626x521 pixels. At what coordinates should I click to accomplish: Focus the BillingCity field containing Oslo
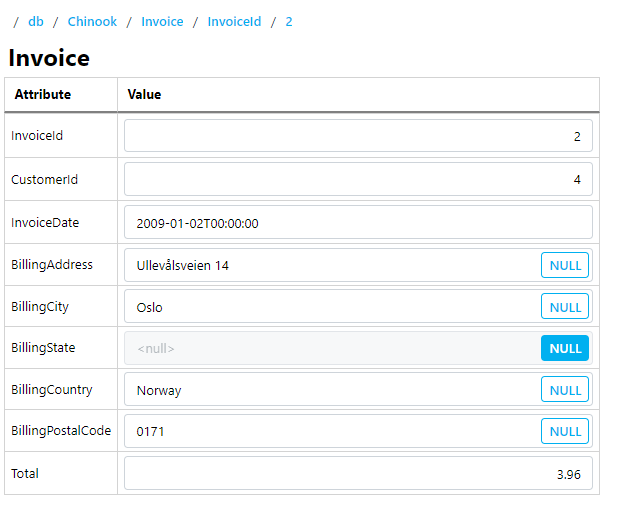click(333, 307)
